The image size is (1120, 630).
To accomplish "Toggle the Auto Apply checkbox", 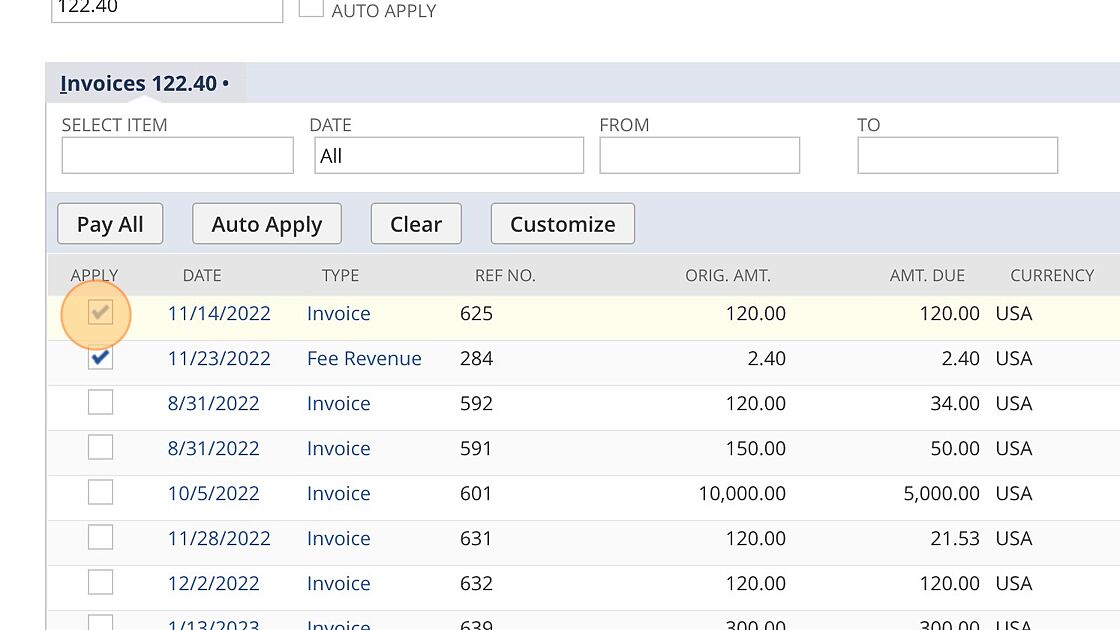I will [312, 8].
